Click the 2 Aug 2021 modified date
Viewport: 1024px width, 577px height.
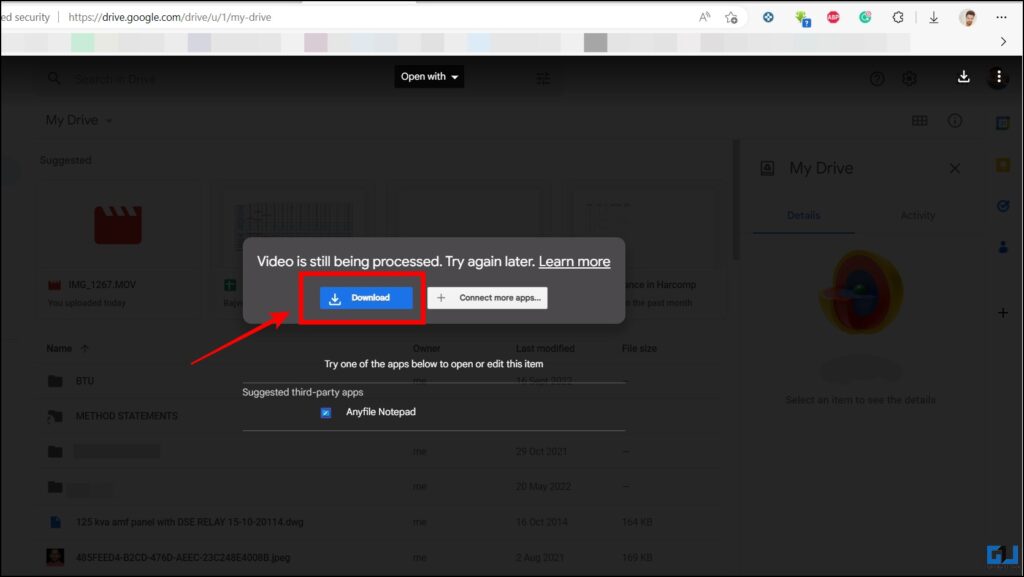(539, 557)
